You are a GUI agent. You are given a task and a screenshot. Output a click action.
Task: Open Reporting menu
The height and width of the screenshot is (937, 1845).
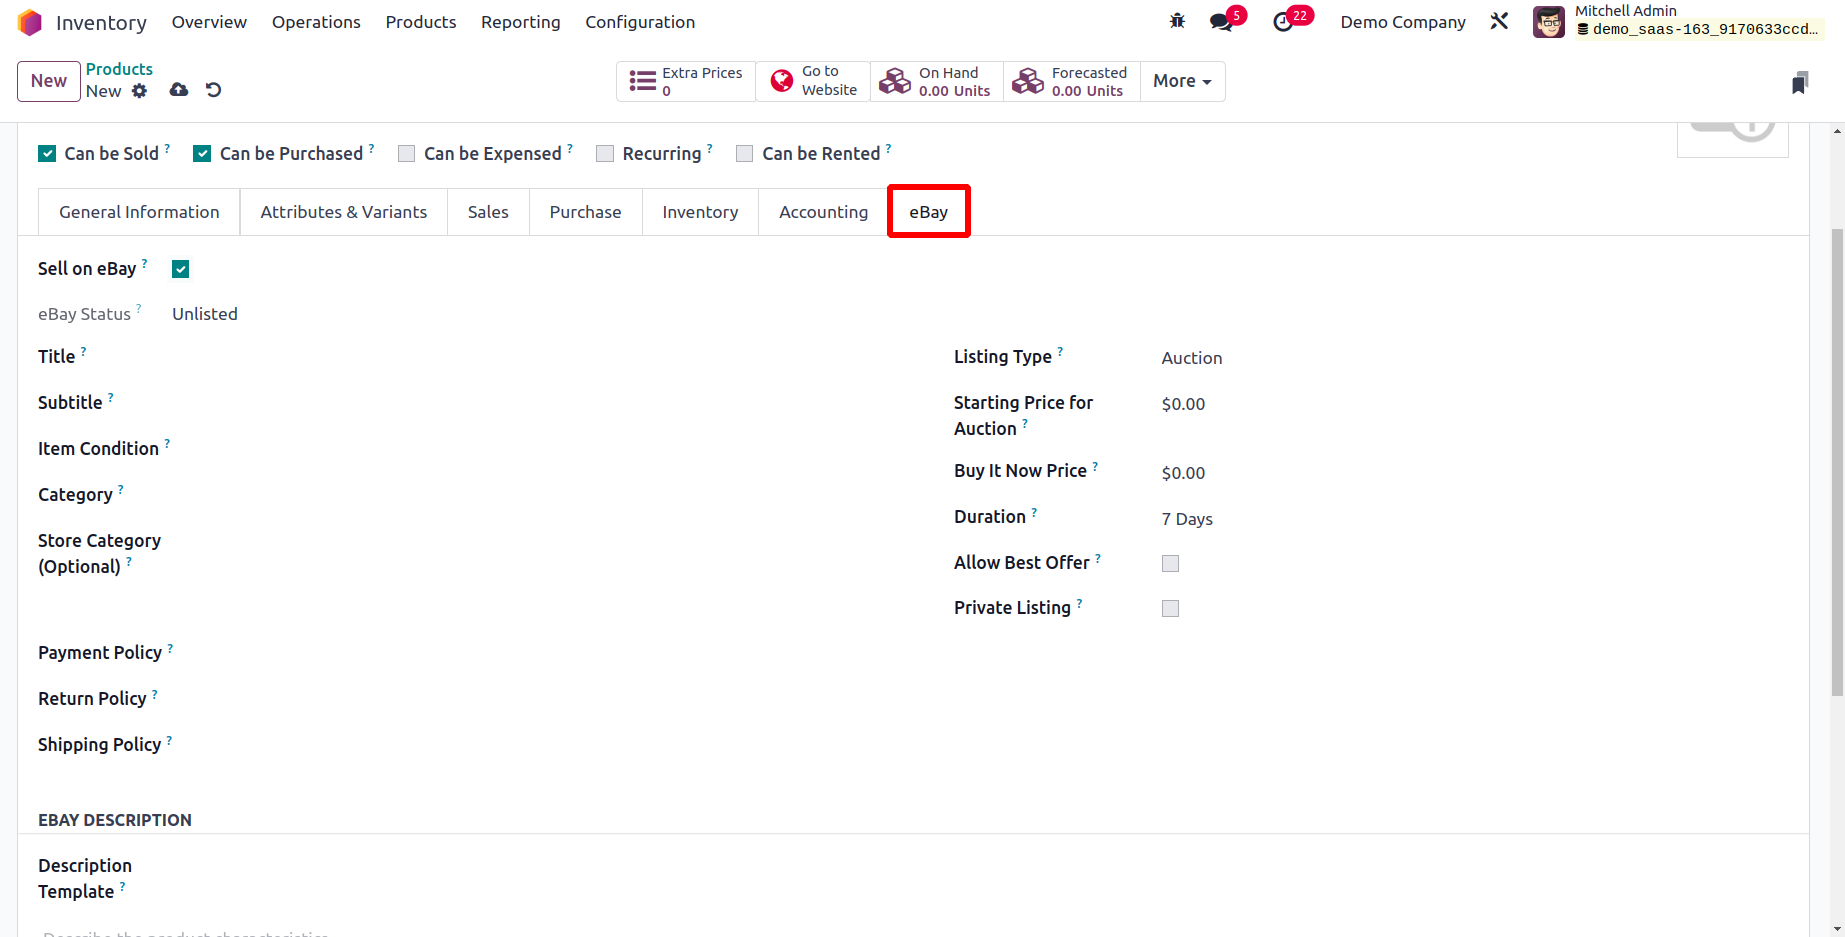(x=521, y=22)
